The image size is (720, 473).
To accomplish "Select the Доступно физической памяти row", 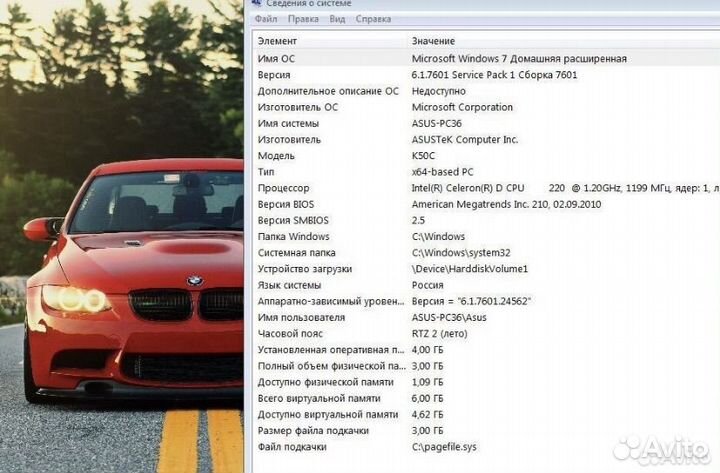I will click(x=487, y=382).
